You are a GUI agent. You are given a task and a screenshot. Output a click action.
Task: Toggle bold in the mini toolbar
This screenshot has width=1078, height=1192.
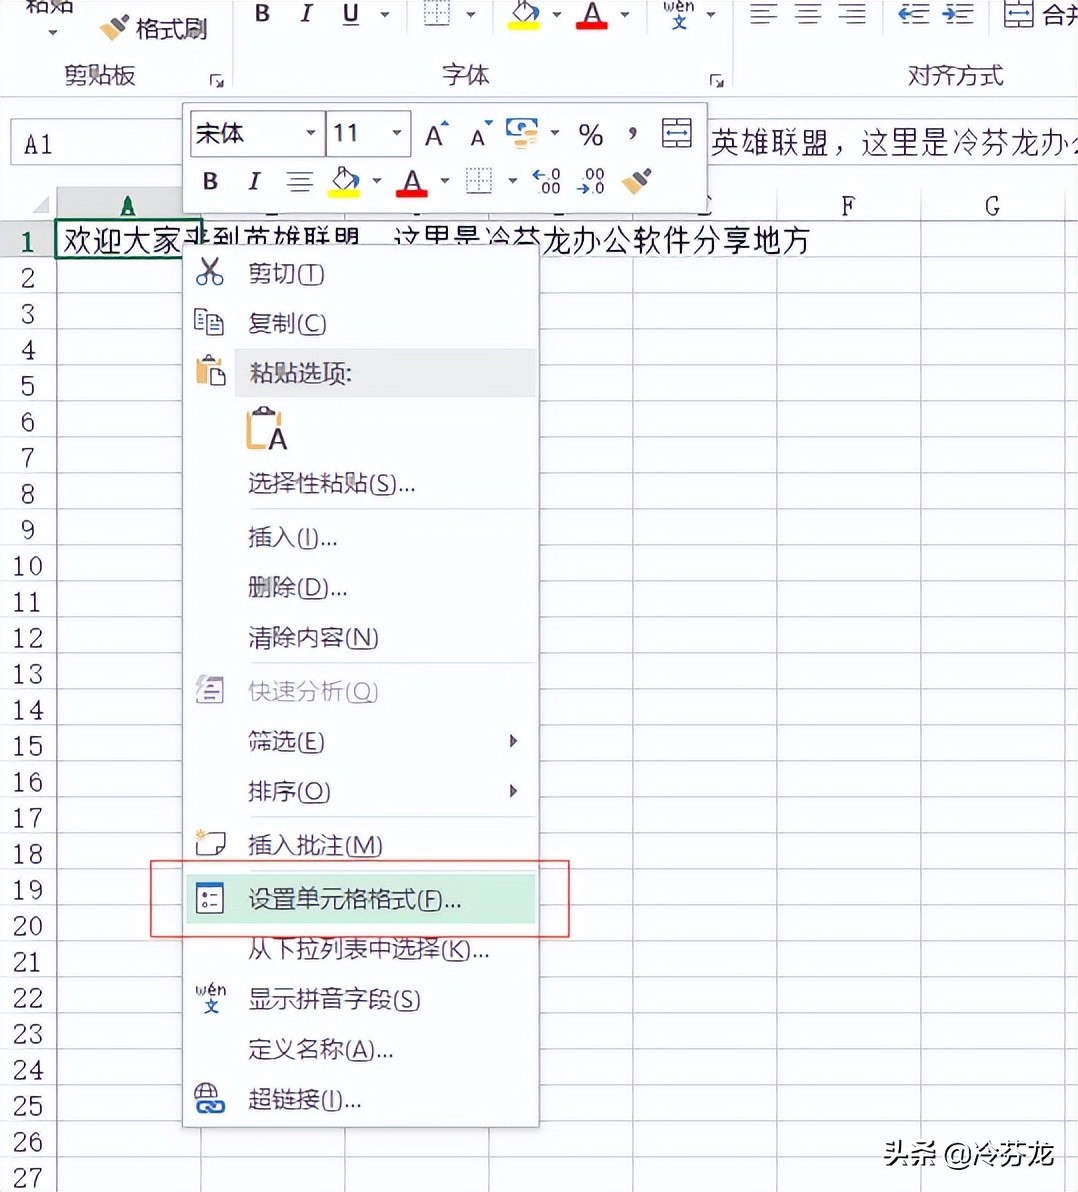tap(211, 181)
